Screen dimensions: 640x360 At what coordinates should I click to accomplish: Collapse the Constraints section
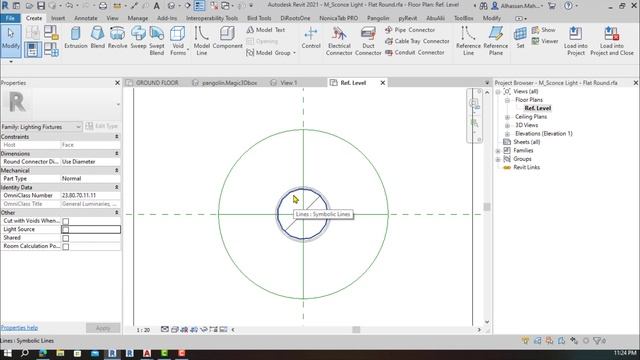(x=116, y=136)
